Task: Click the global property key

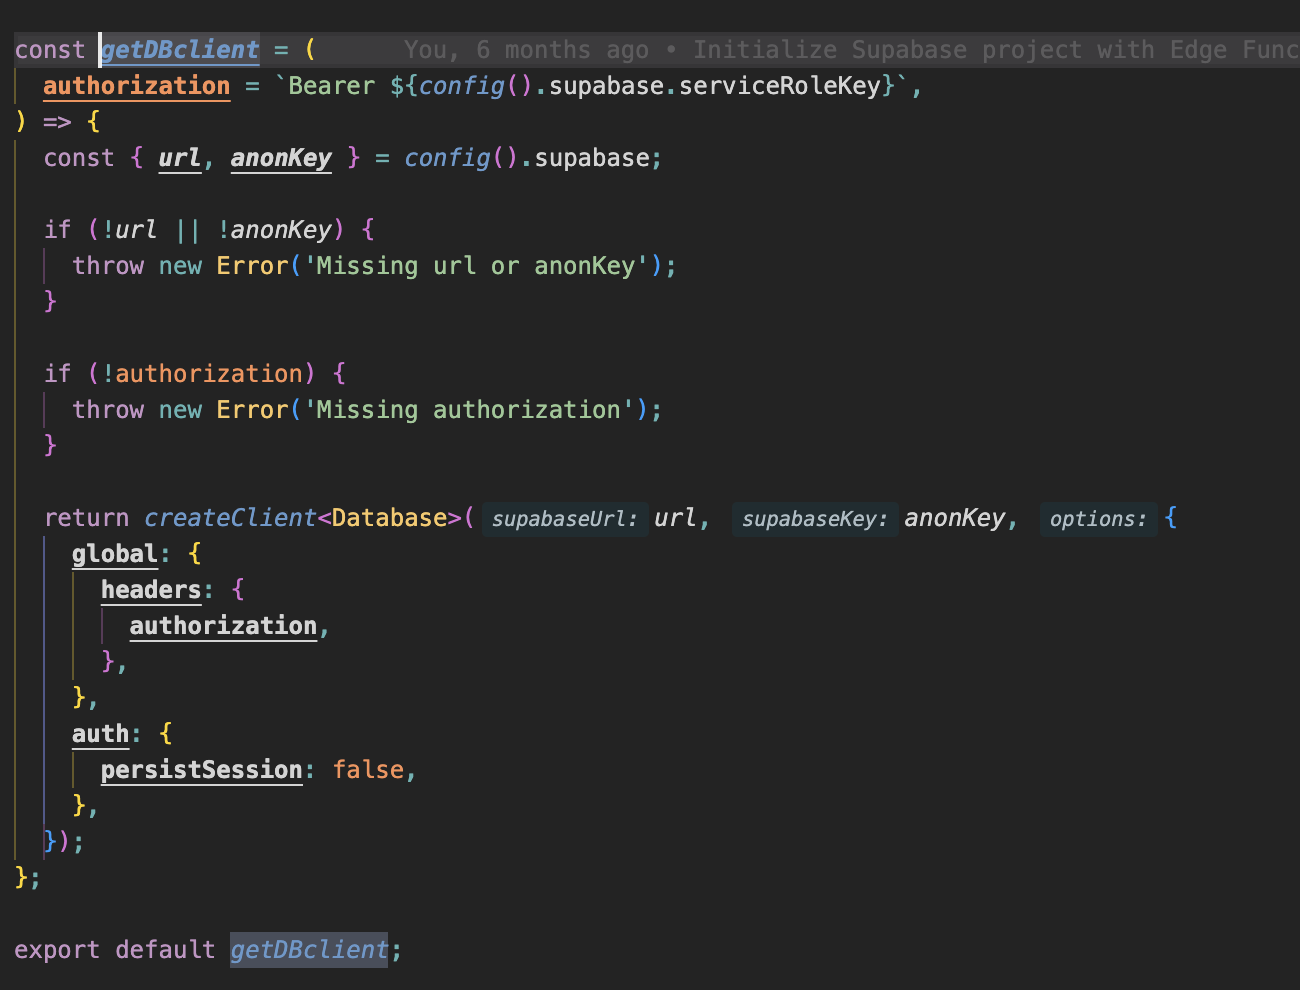Action: (x=115, y=554)
